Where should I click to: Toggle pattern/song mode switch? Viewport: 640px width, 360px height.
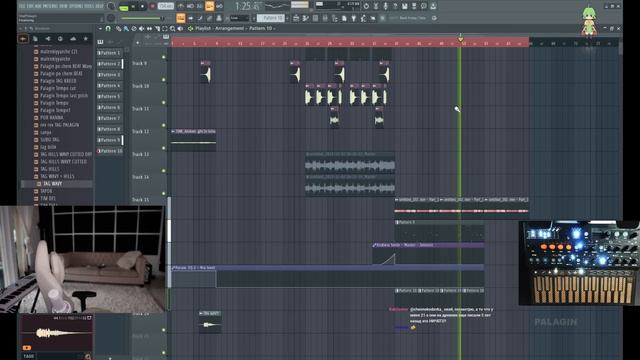coord(123,7)
